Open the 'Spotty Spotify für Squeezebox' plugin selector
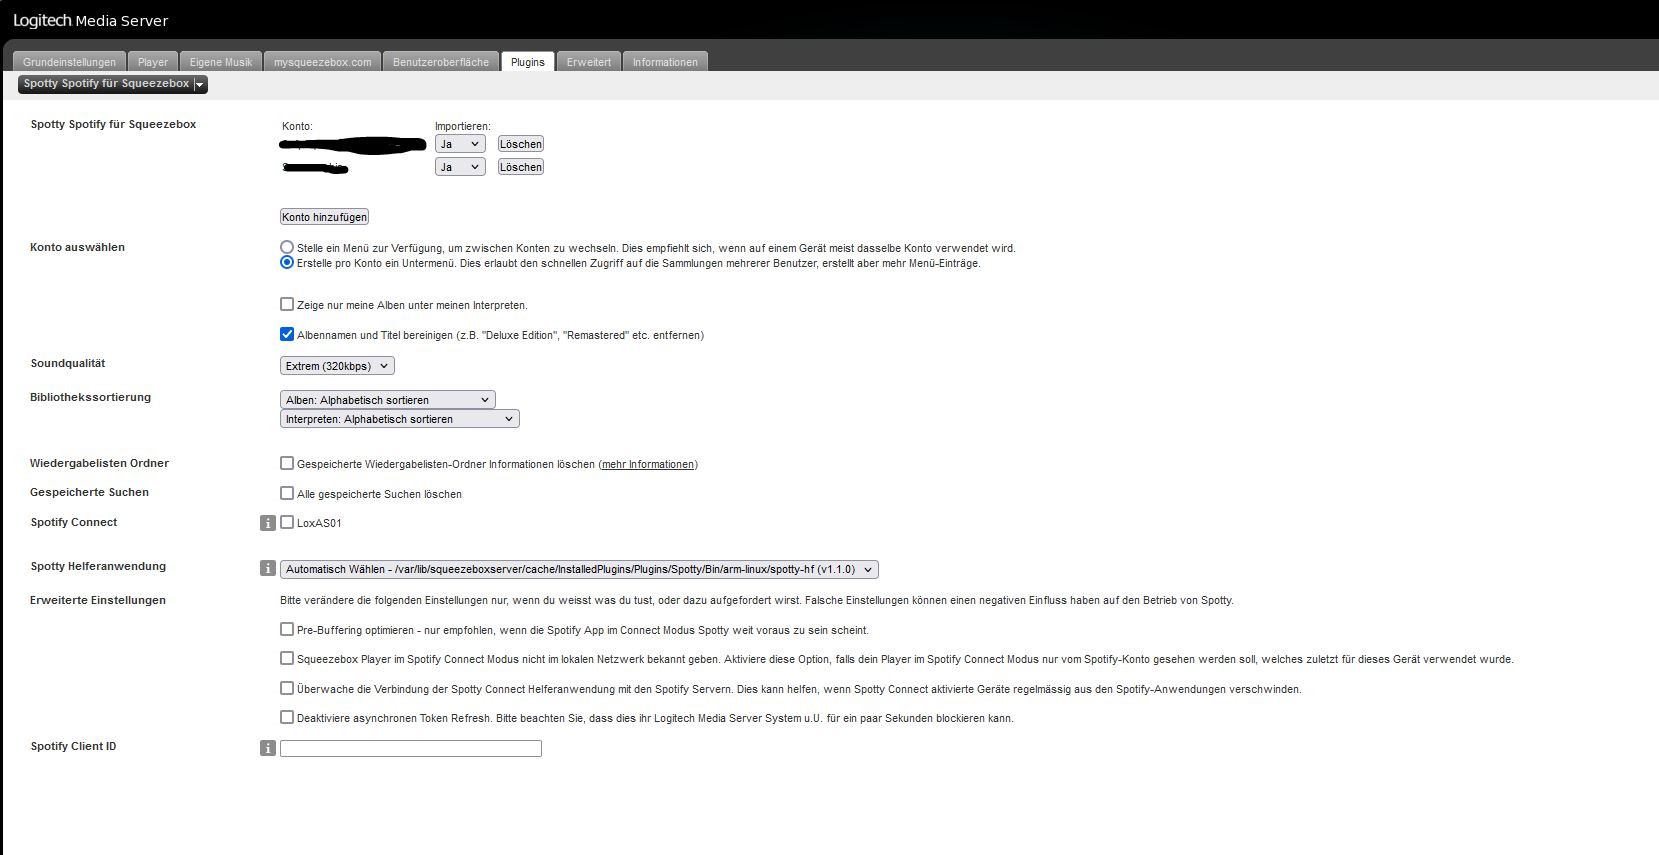Screen dimensions: 1659x855 (x=113, y=84)
